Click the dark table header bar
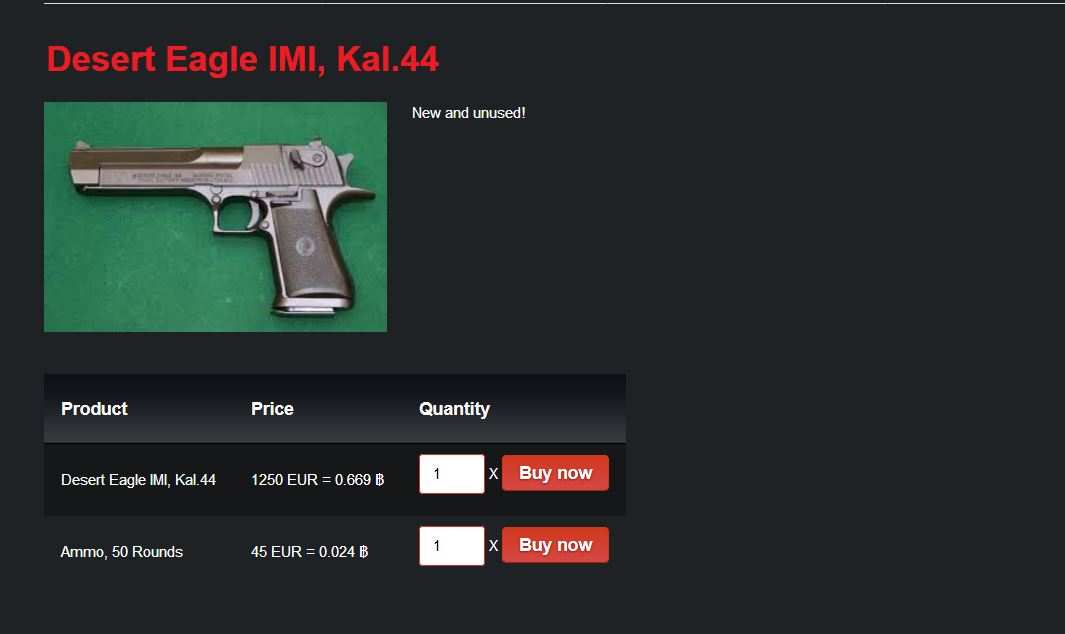 click(335, 408)
